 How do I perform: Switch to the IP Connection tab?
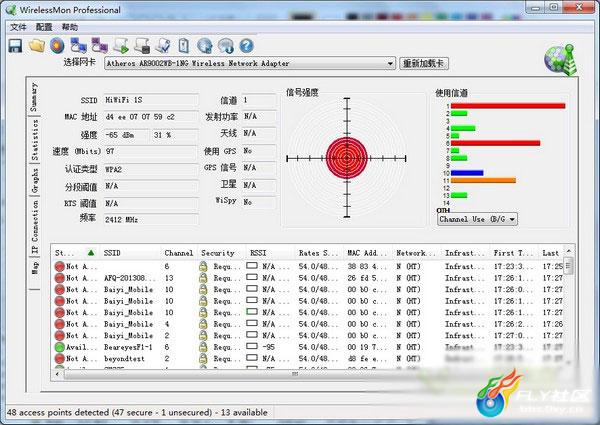coord(35,227)
